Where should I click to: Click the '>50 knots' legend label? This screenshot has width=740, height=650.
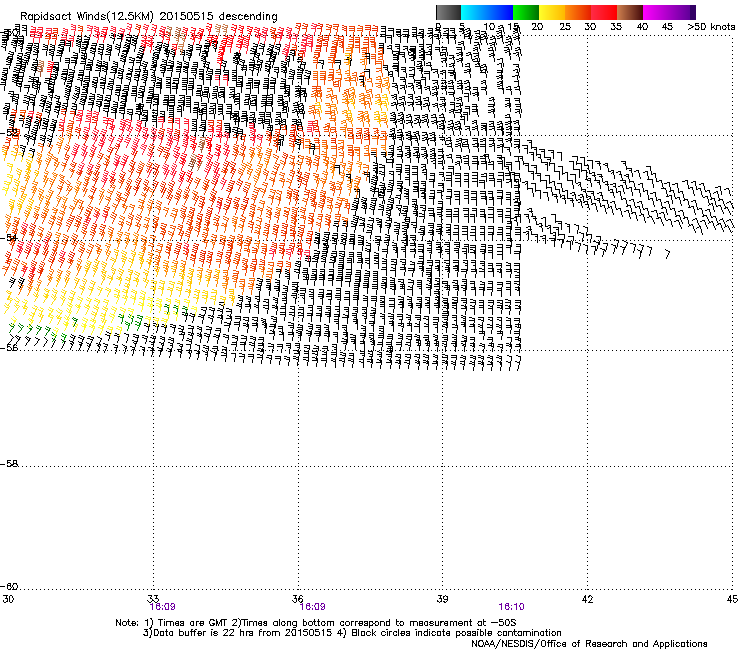pos(711,27)
